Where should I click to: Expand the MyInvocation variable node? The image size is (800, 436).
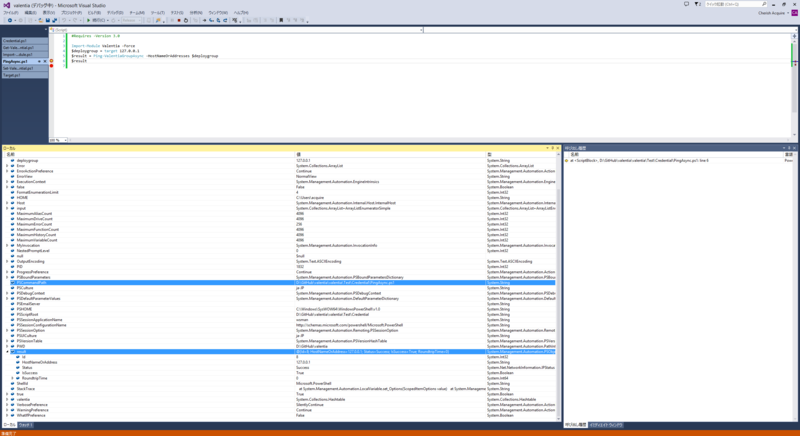coord(7,245)
